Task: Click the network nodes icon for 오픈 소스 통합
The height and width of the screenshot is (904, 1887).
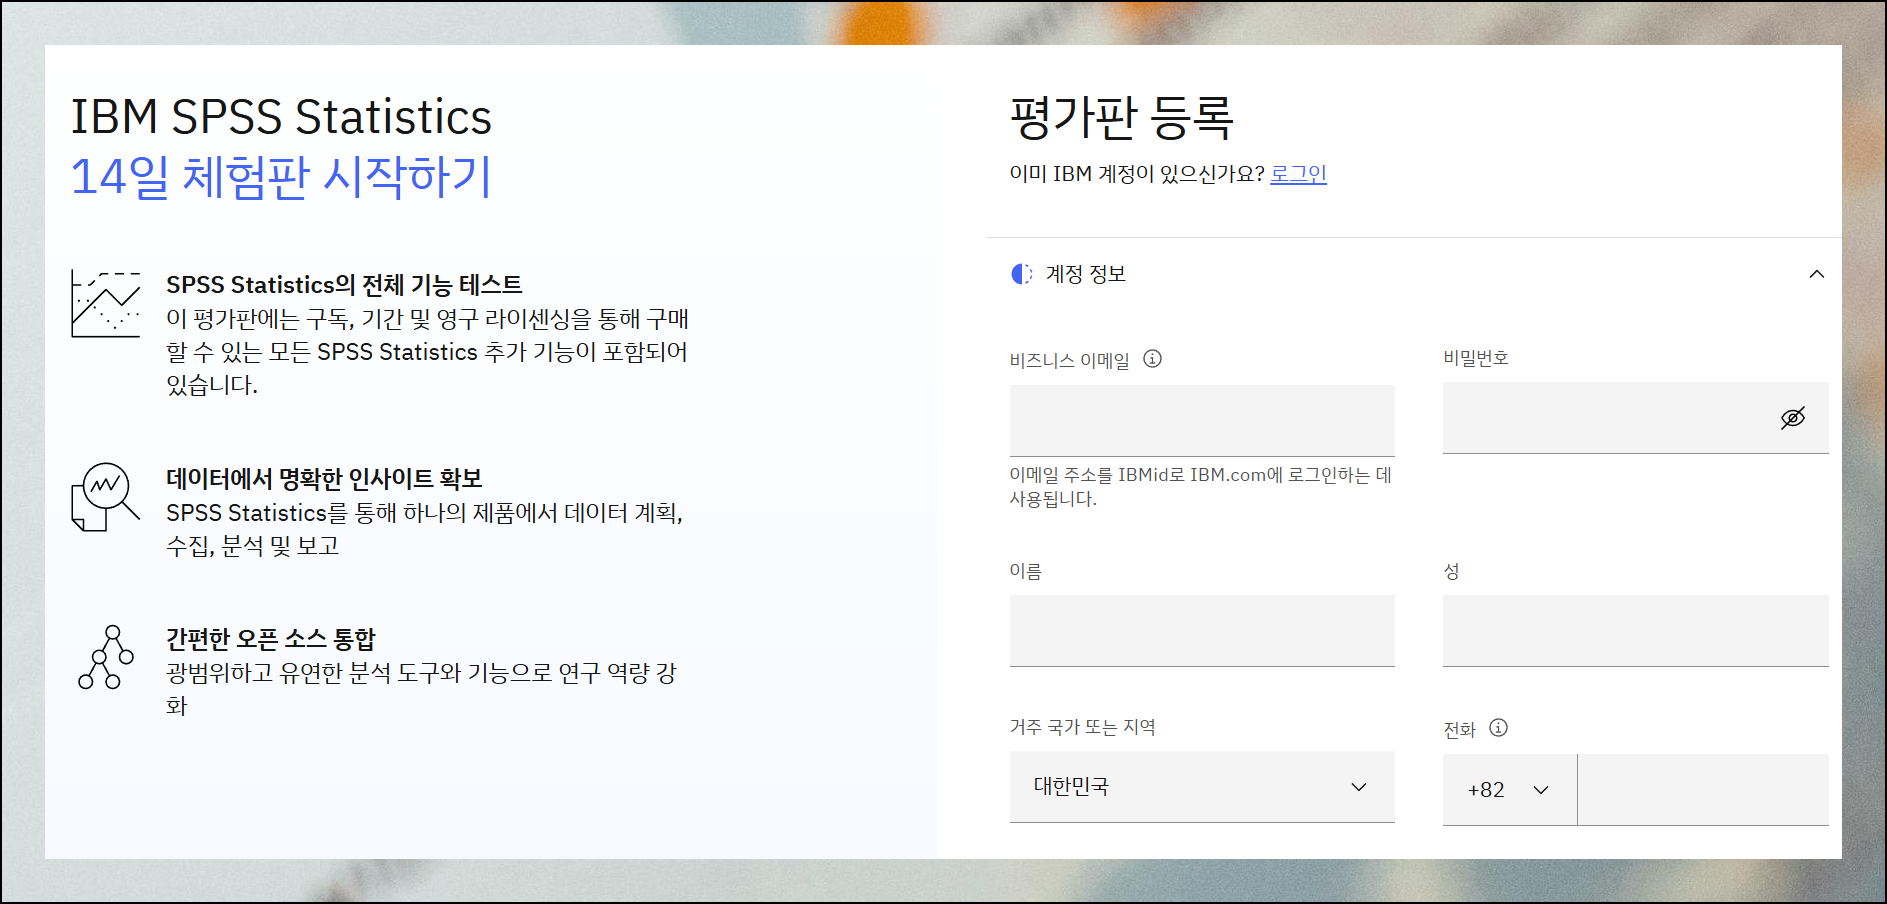Action: pos(106,657)
